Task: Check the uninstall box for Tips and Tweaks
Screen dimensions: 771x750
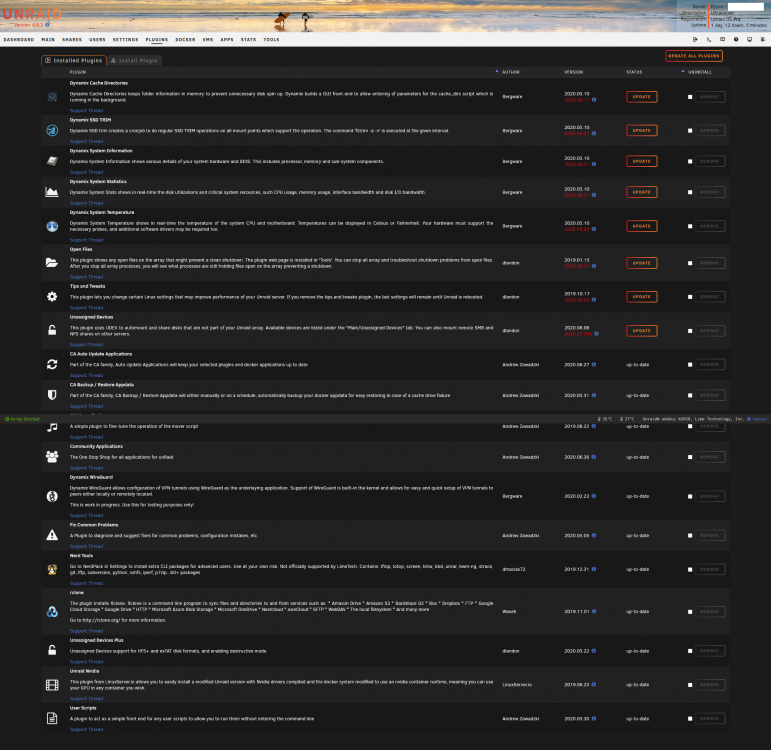Action: pyautogui.click(x=690, y=297)
